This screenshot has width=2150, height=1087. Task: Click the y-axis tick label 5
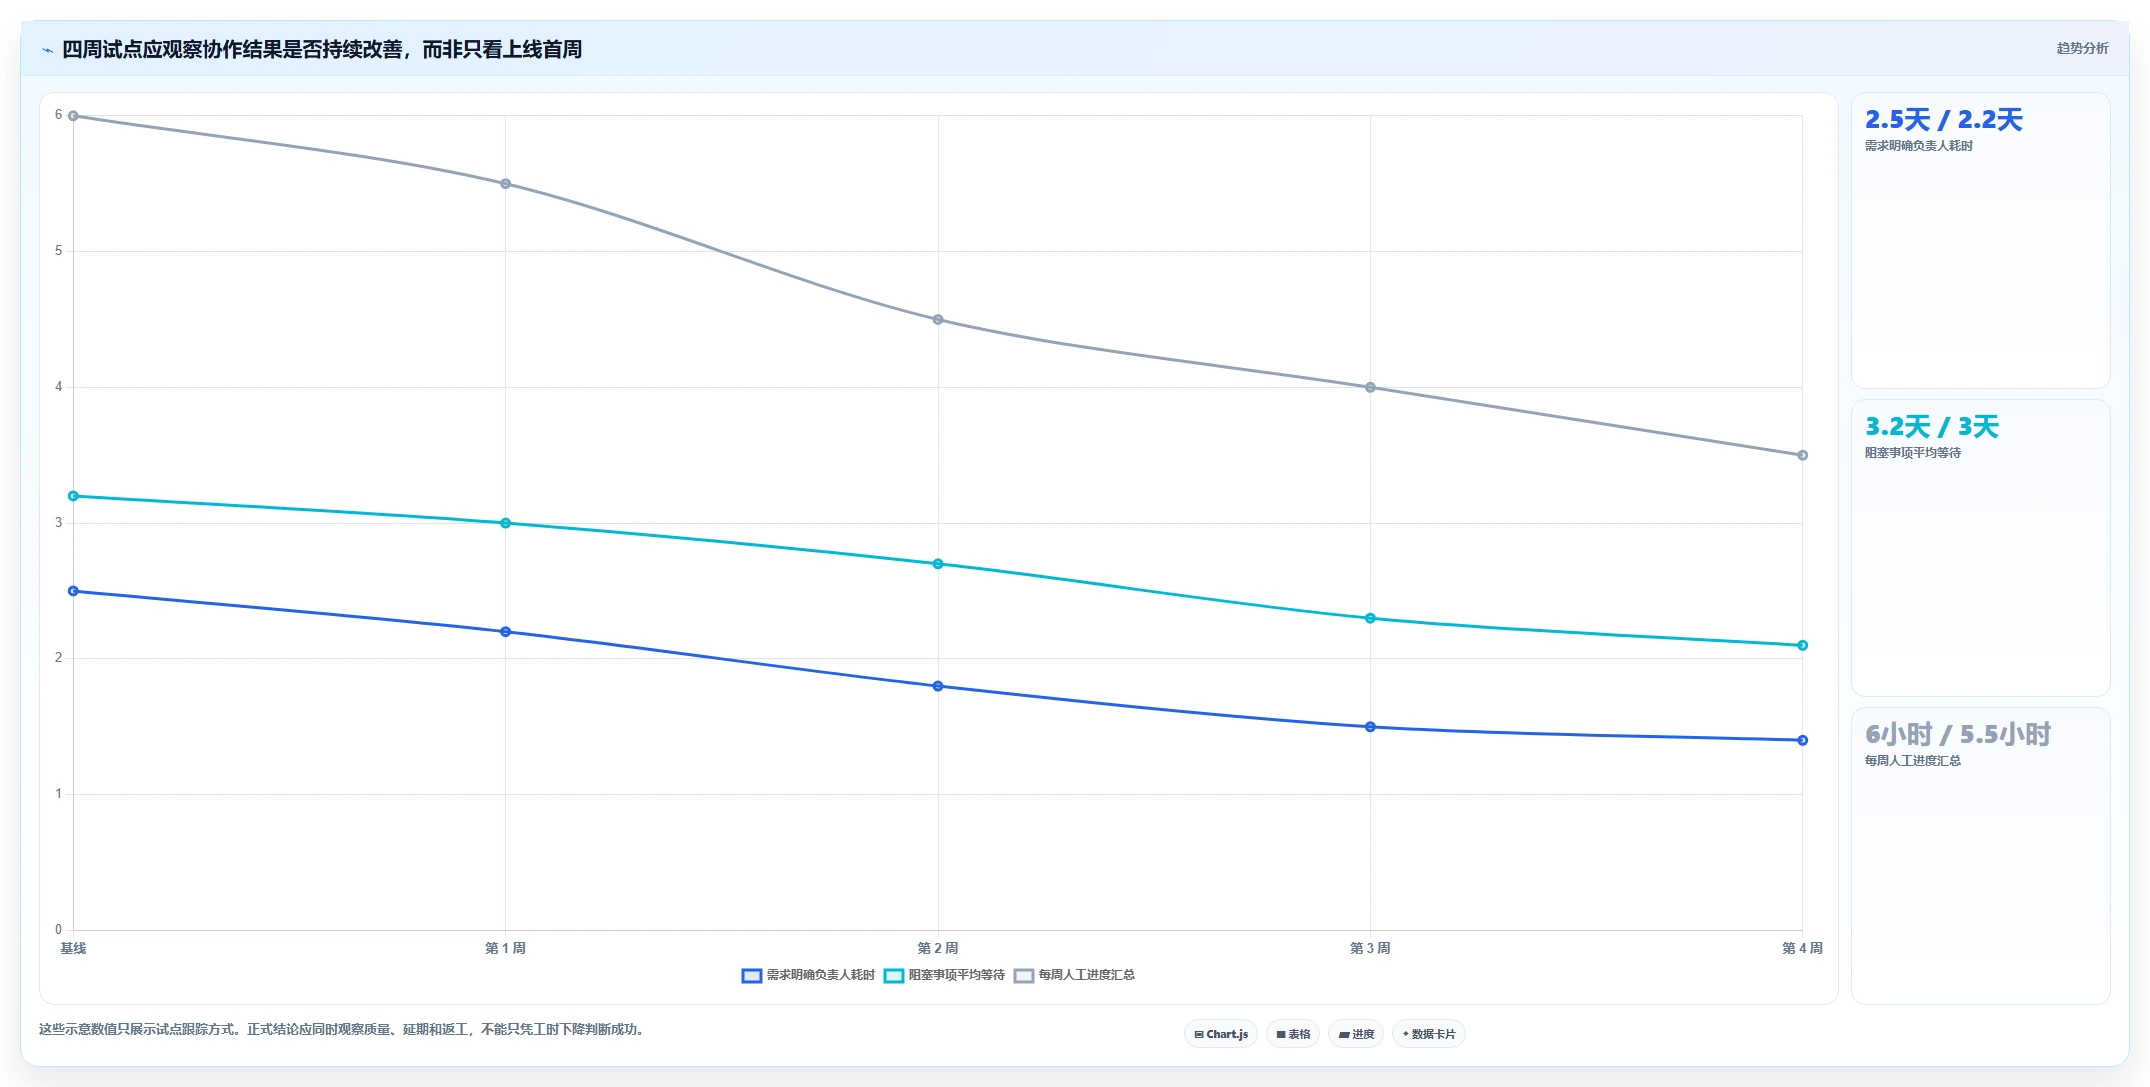pyautogui.click(x=58, y=251)
